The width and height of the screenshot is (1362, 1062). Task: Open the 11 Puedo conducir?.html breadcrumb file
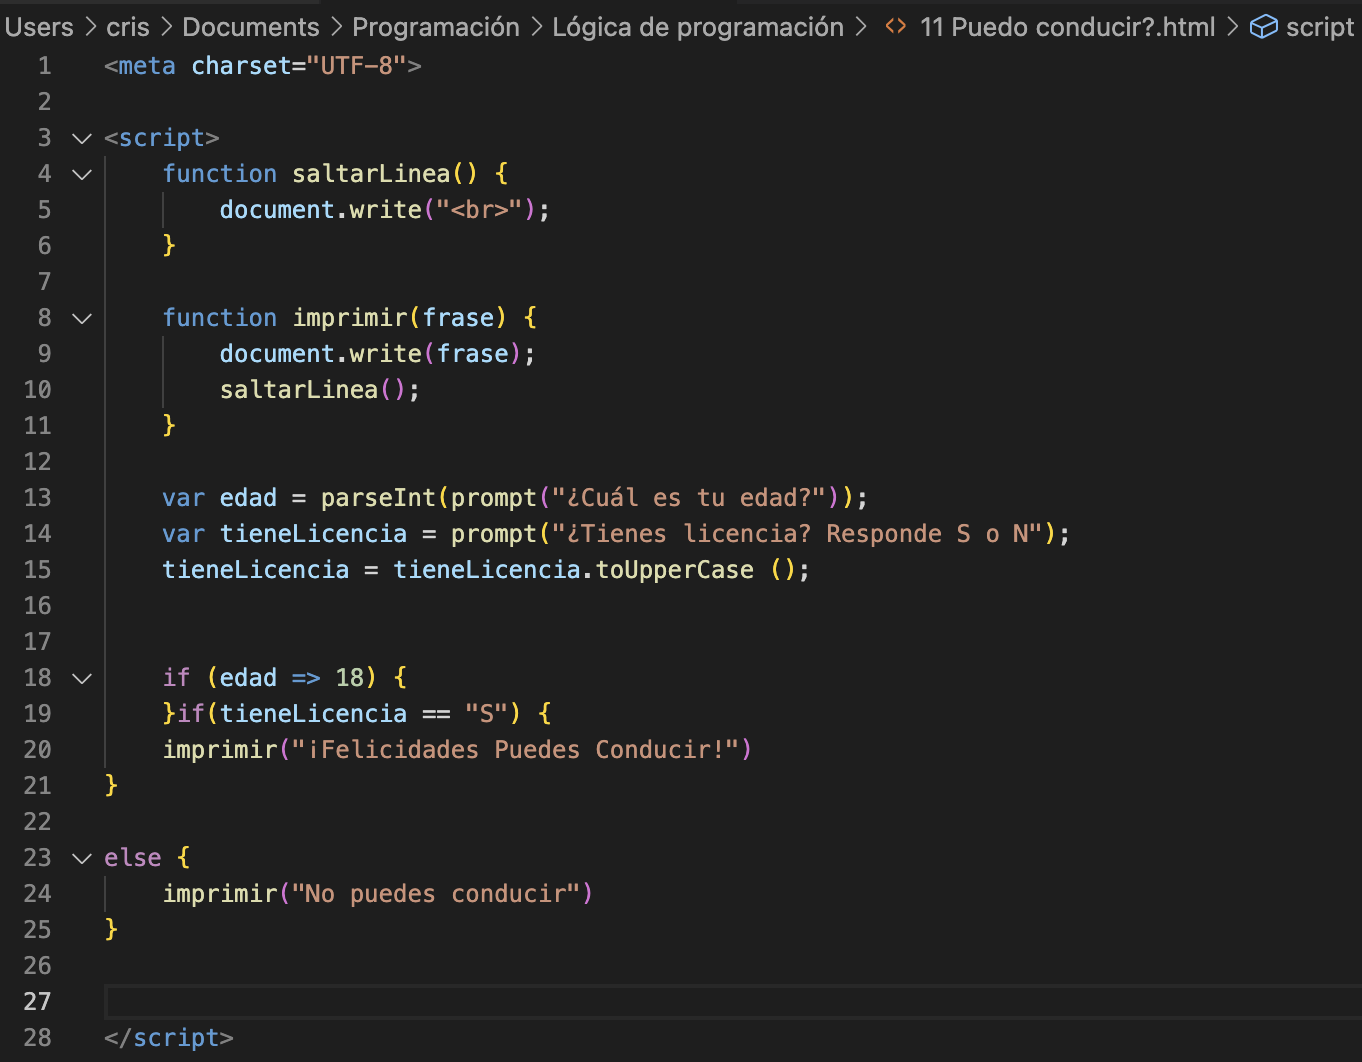(x=1068, y=27)
